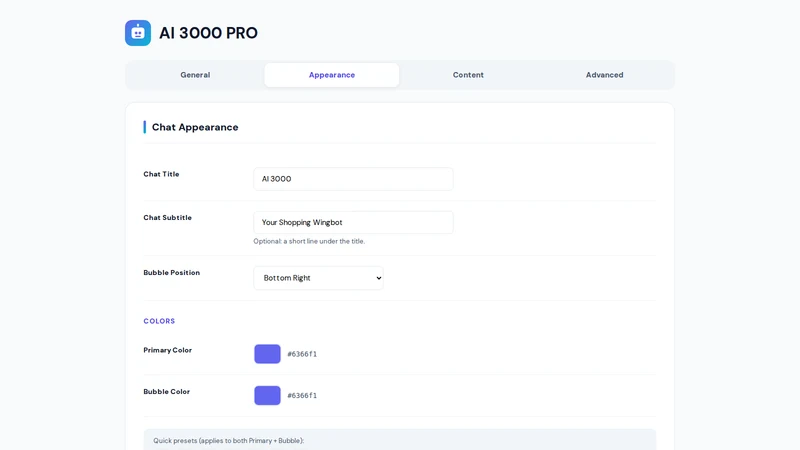Click the Chat Title field label
Image resolution: width=800 pixels, height=450 pixels.
pos(161,174)
